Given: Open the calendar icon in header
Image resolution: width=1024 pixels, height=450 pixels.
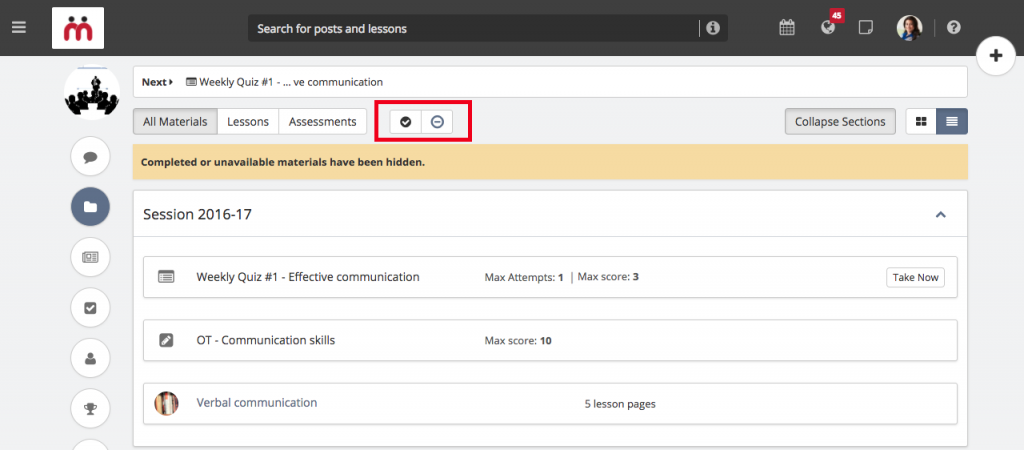Looking at the screenshot, I should pyautogui.click(x=787, y=28).
